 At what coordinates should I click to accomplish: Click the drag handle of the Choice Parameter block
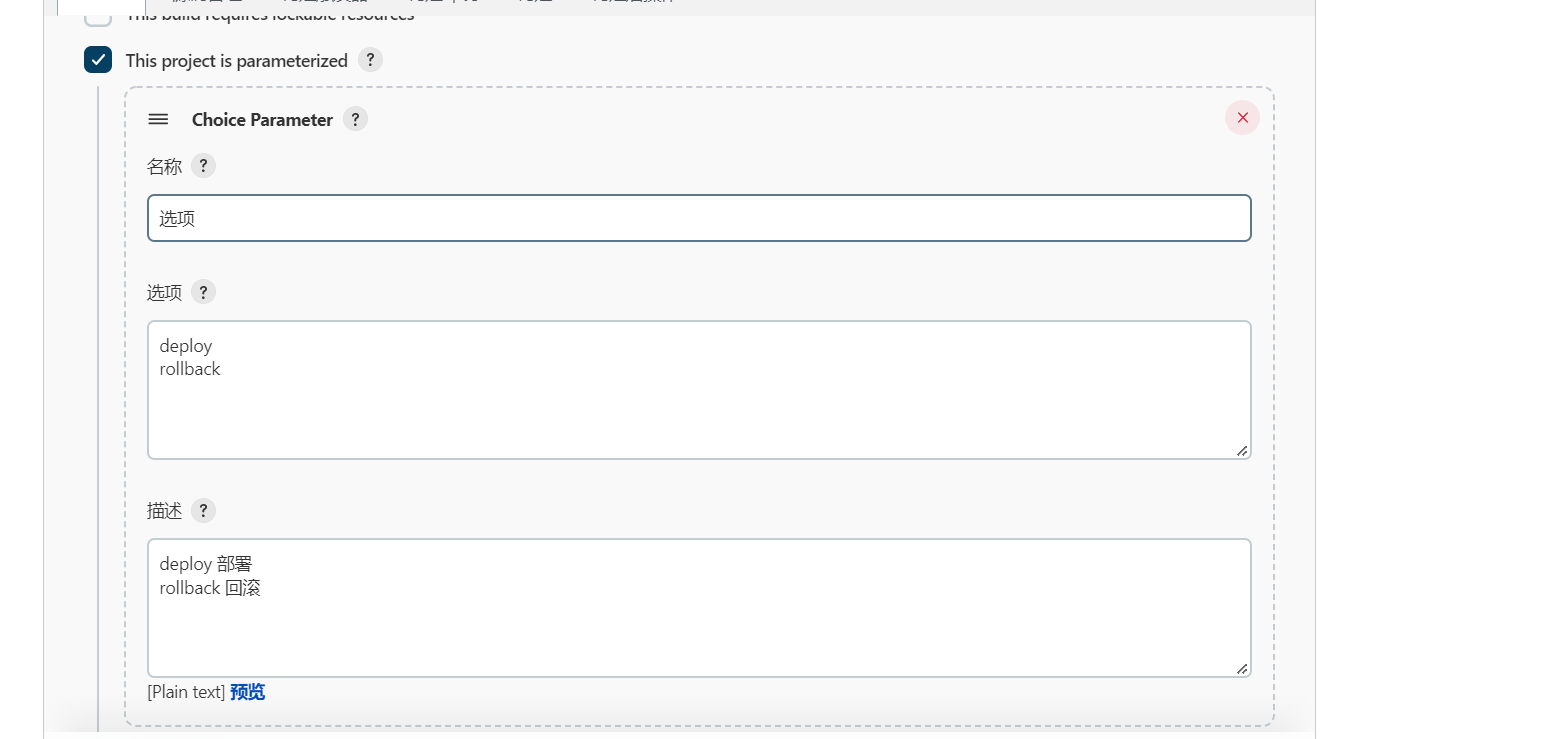point(158,119)
